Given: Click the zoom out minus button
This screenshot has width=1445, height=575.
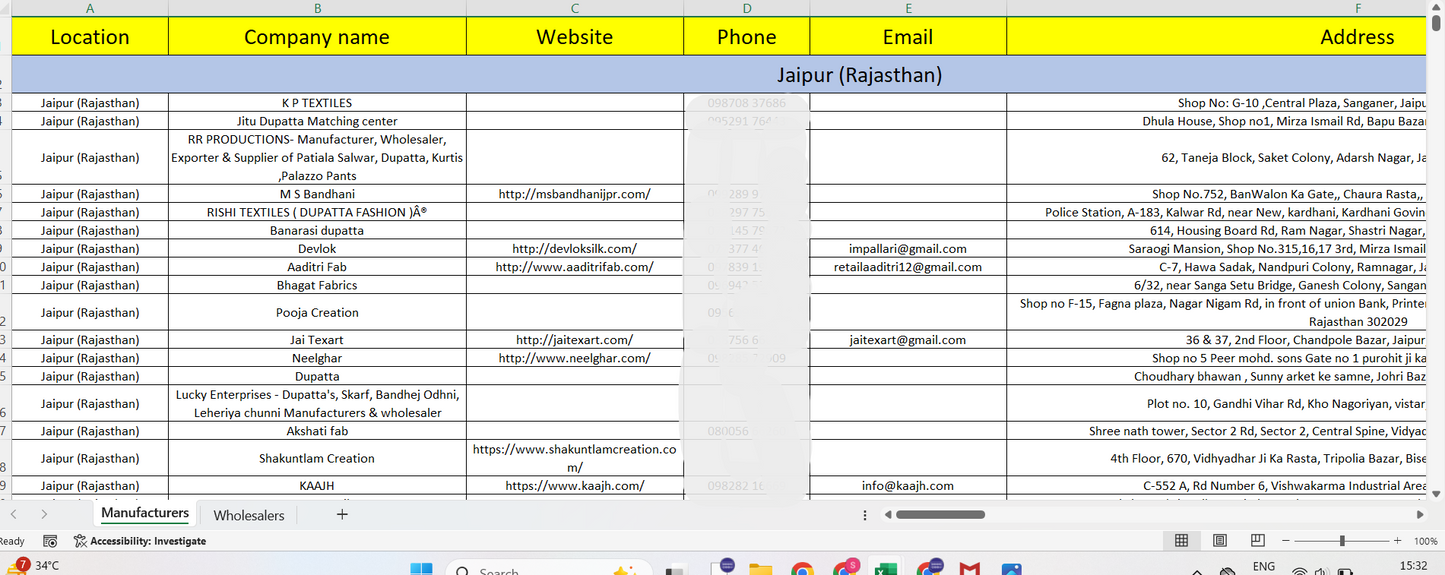Looking at the screenshot, I should tap(1286, 540).
